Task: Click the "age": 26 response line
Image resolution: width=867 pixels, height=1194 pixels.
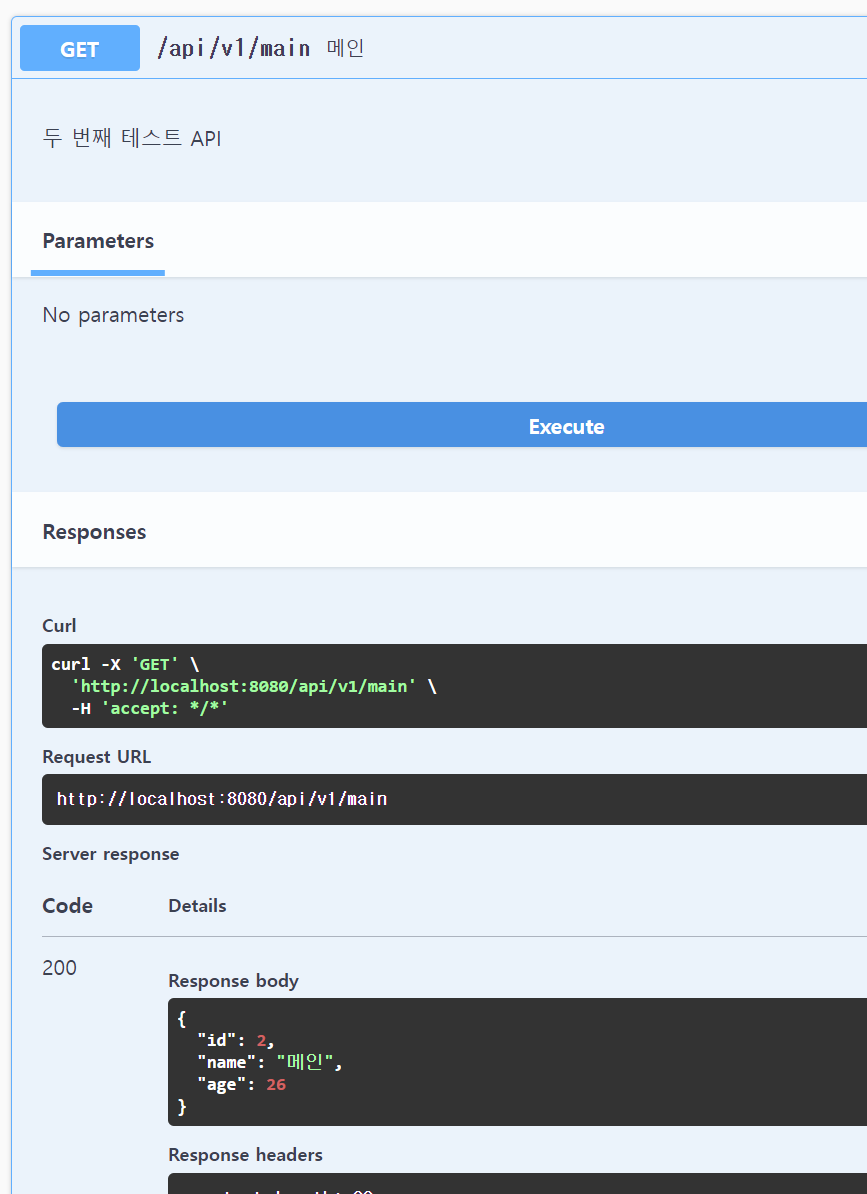Action: (241, 1084)
